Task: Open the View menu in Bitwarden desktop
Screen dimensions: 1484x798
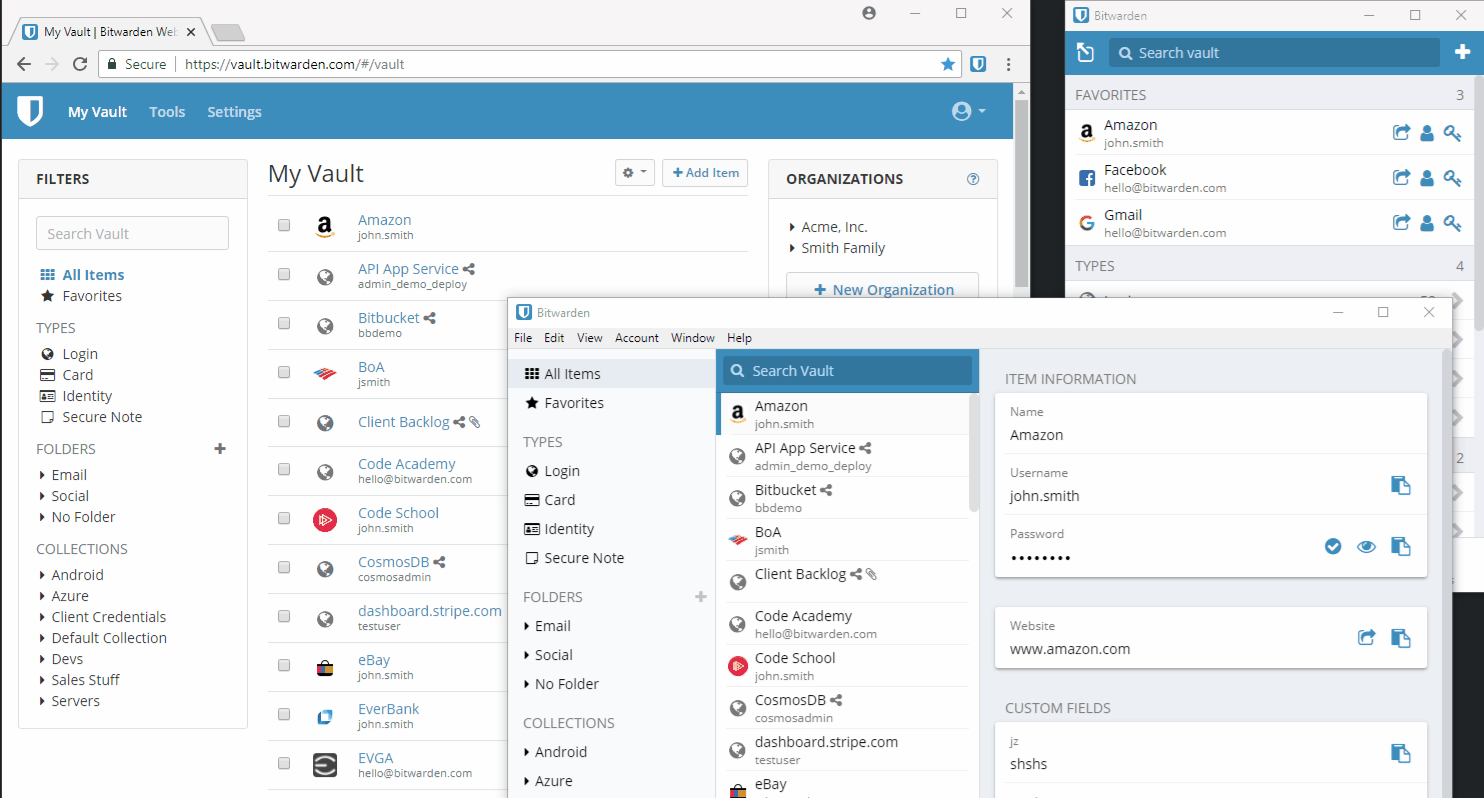Action: click(590, 338)
